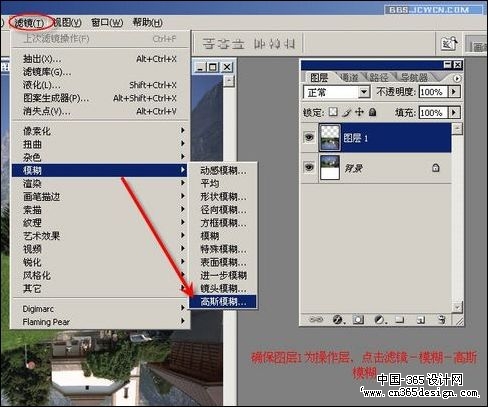
Task: Enable lock transparent pixels icon
Action: 333,112
